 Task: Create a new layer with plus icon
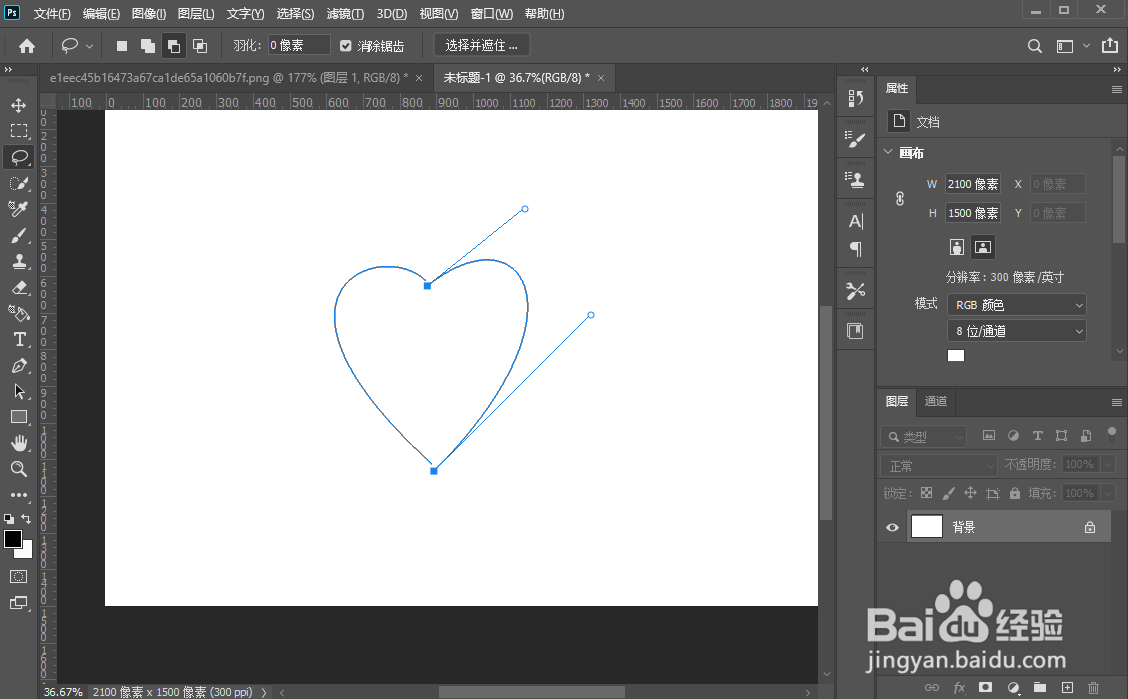pos(1068,687)
